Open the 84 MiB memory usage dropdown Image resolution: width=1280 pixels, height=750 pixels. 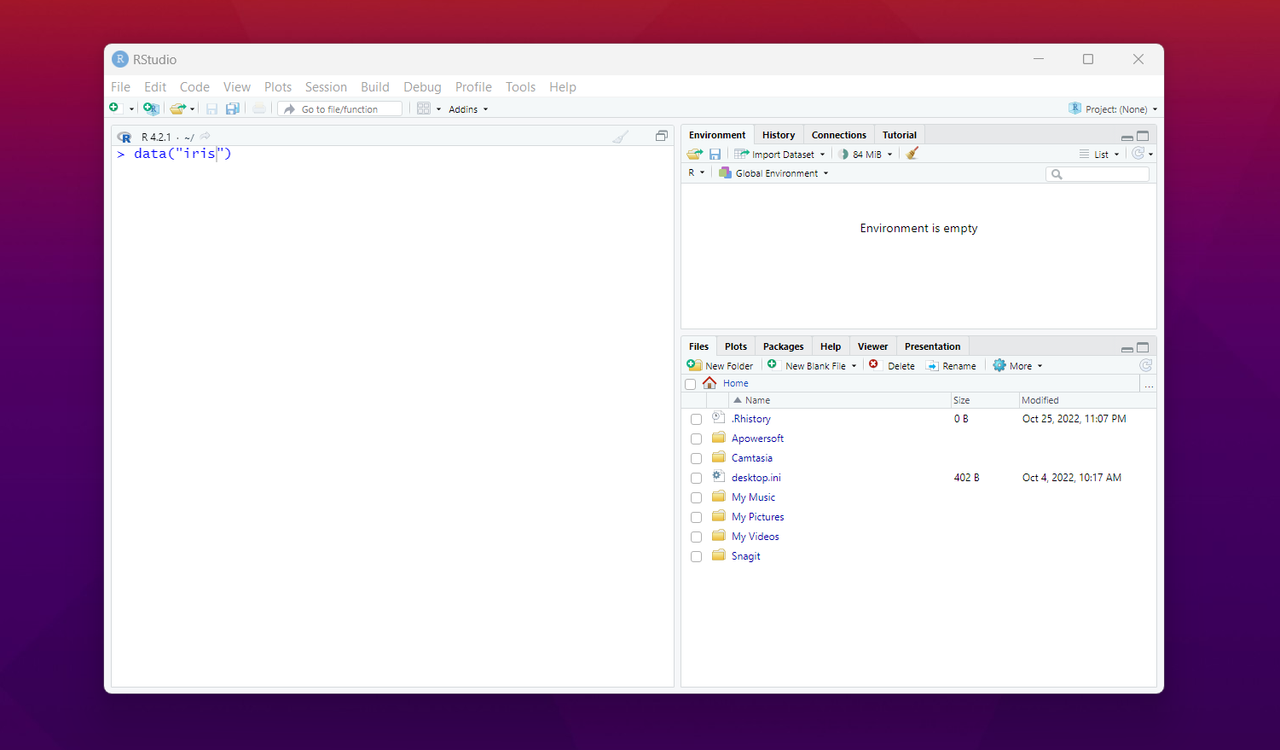[865, 154]
